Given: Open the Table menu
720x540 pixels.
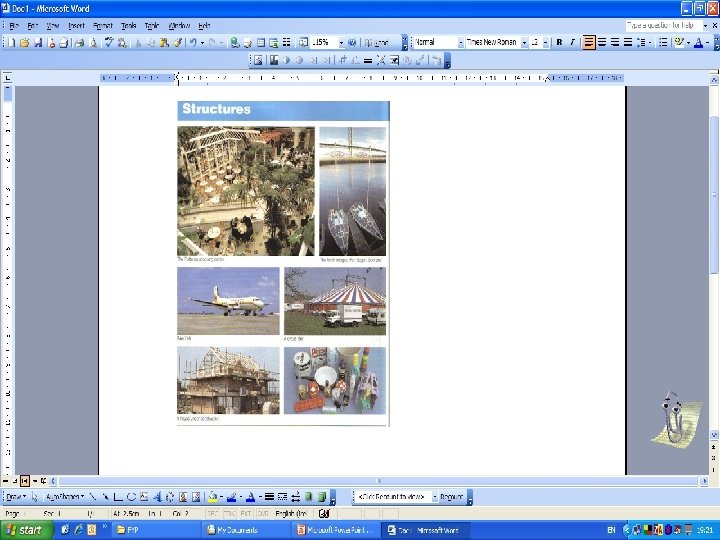Looking at the screenshot, I should coord(152,26).
